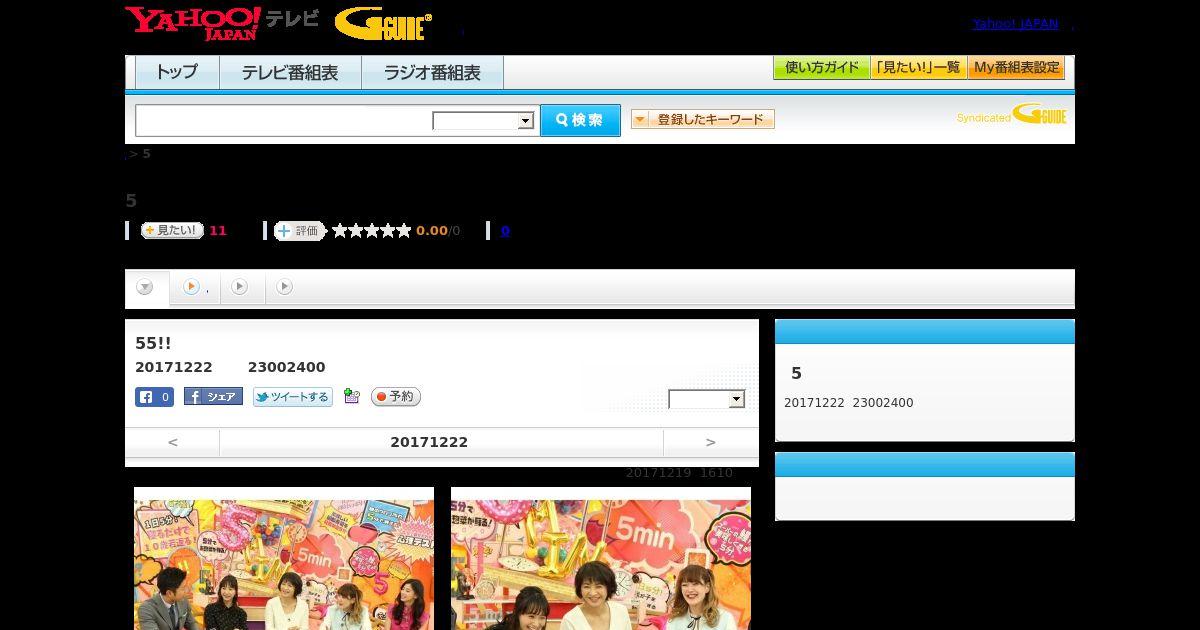Image resolution: width=1200 pixels, height=630 pixels.
Task: Expand the 登録したキーワード dropdown
Action: (703, 119)
